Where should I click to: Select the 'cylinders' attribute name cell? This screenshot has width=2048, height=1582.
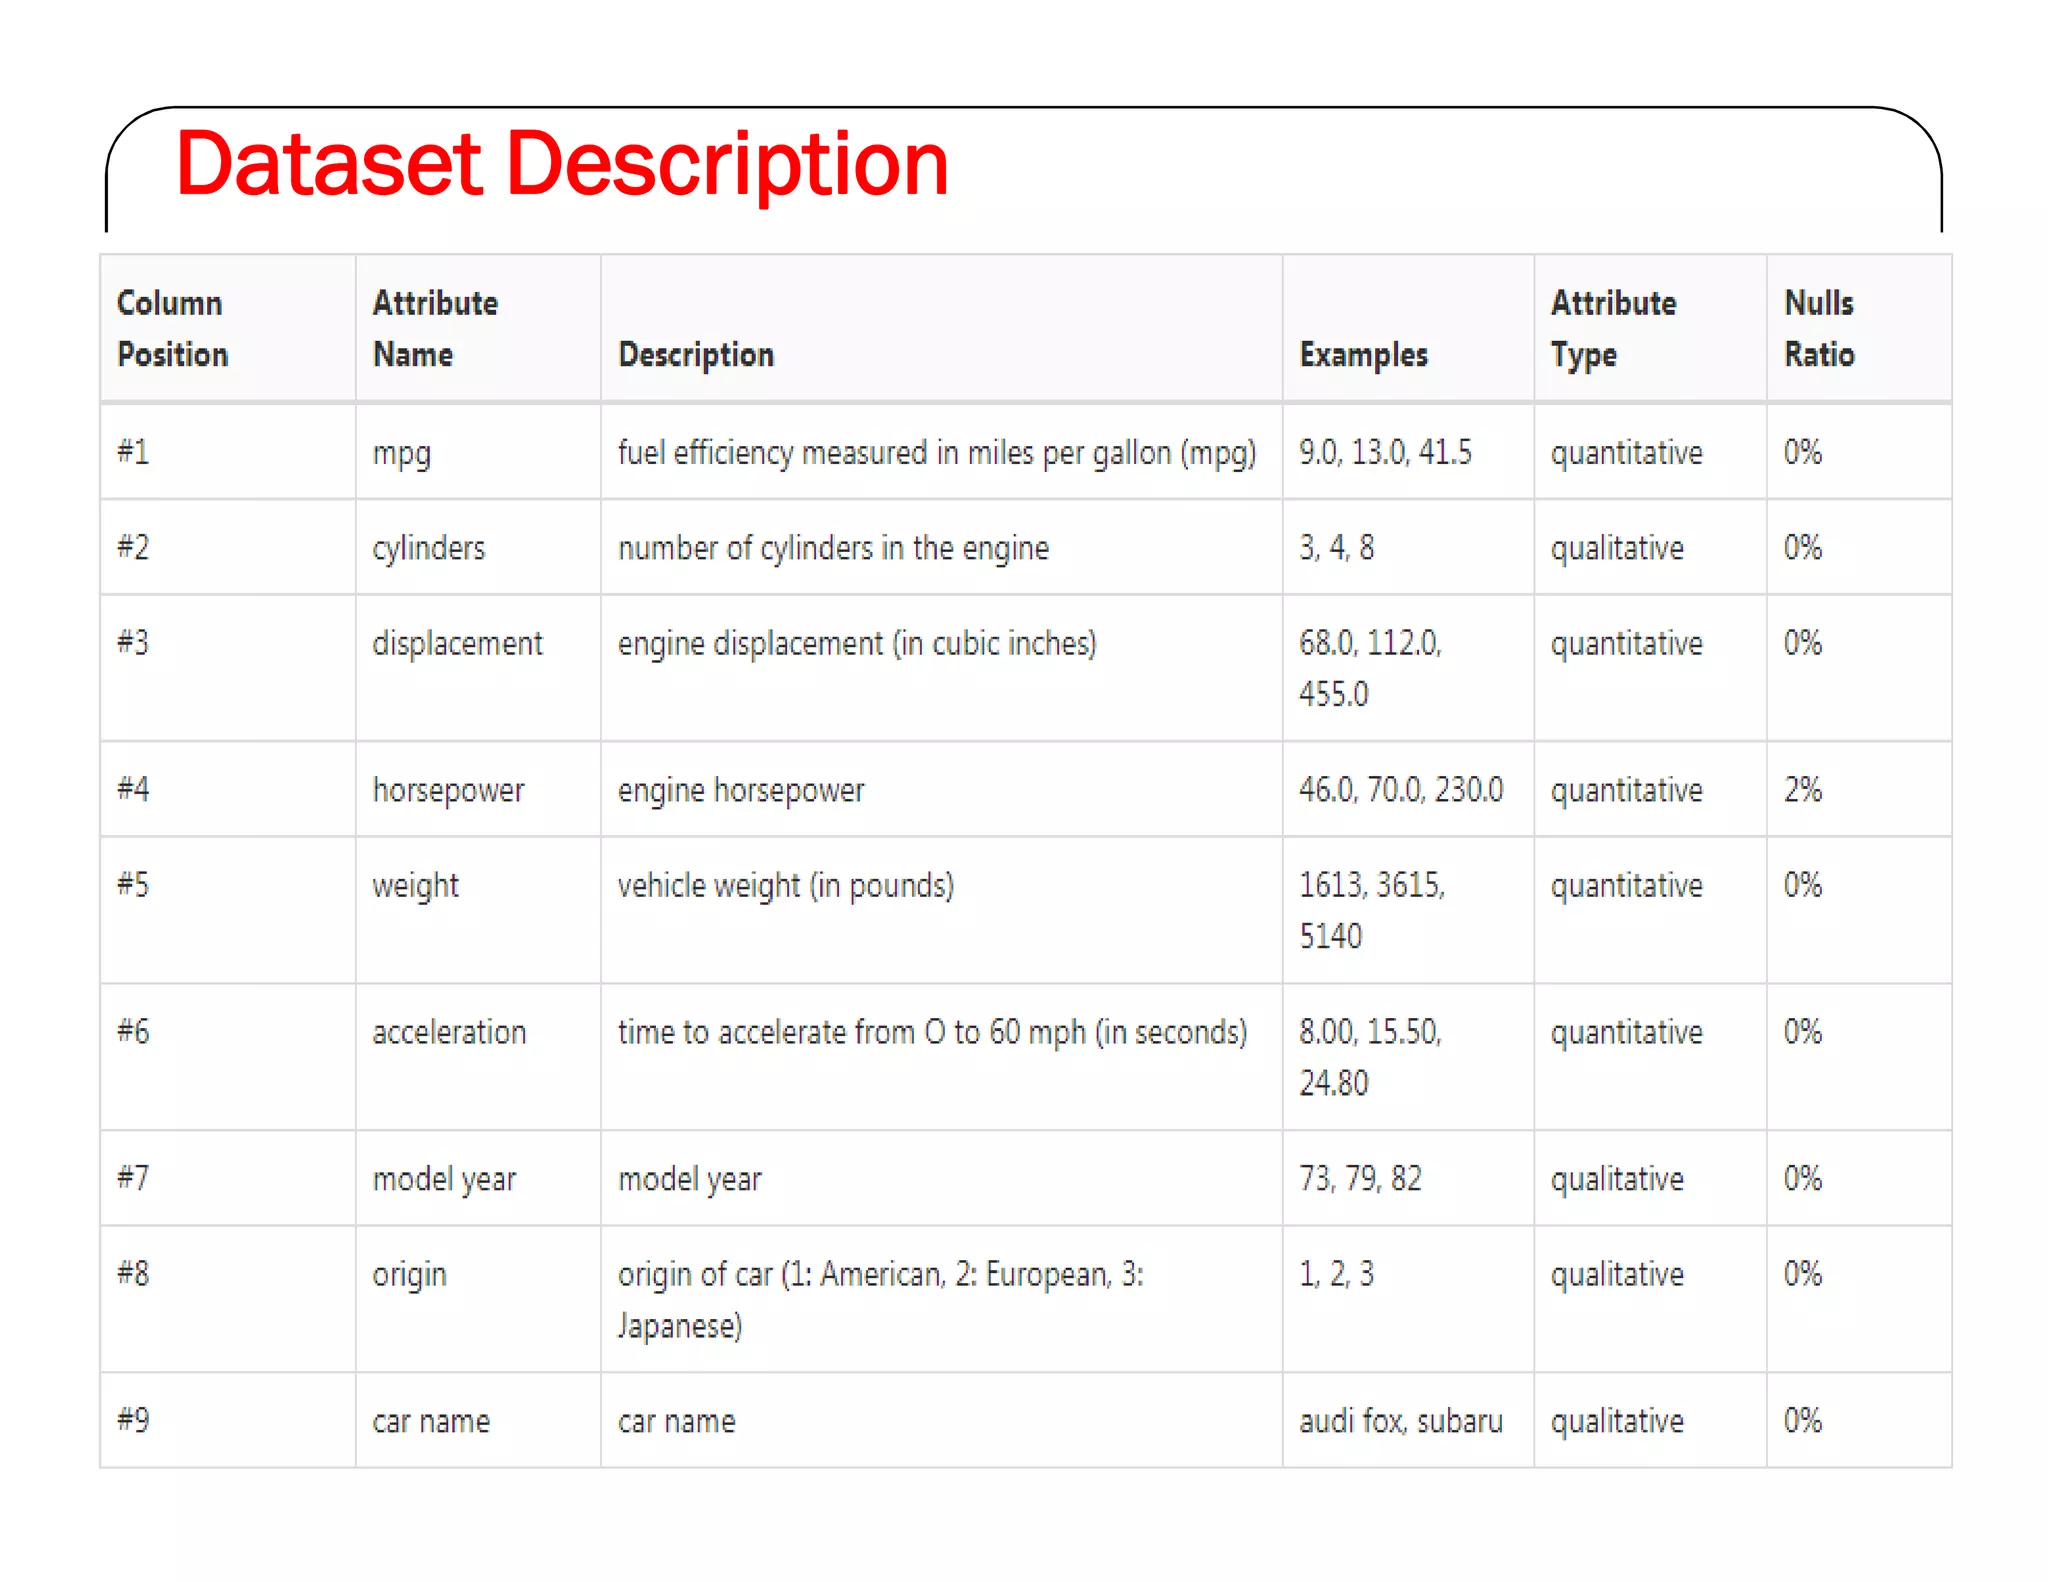pos(478,547)
